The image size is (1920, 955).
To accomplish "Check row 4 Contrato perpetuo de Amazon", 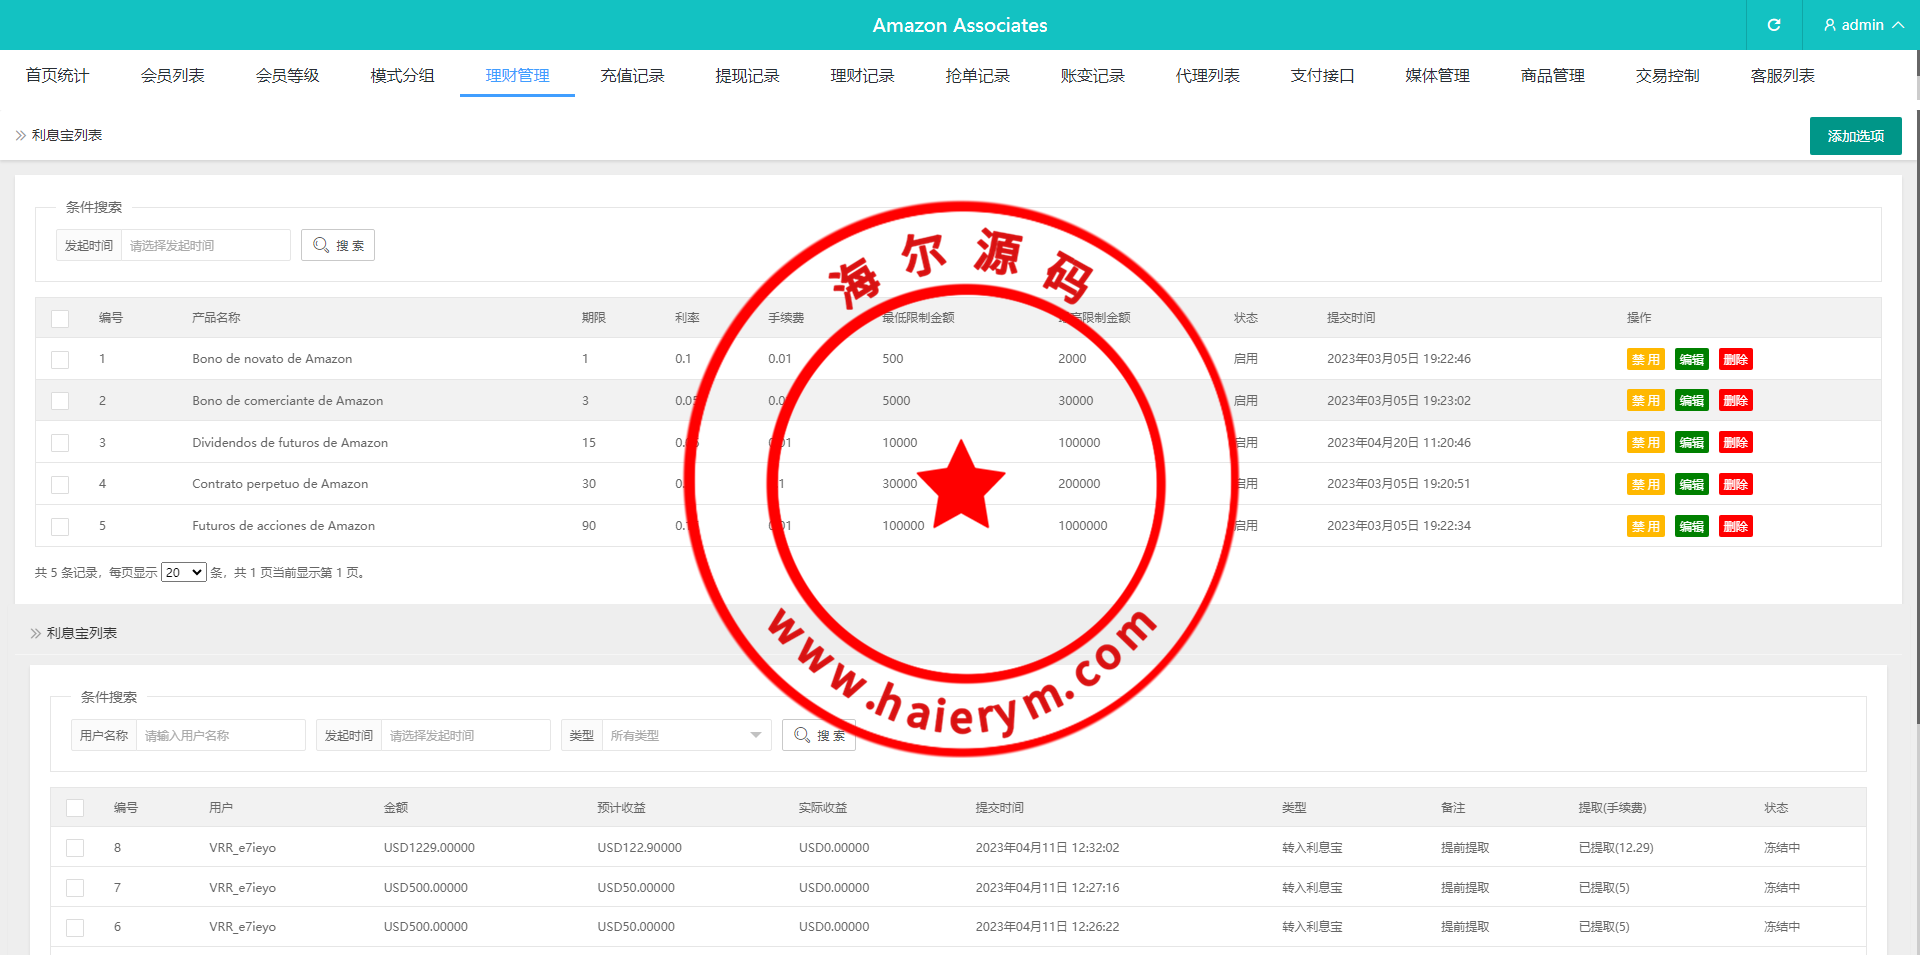I will [x=60, y=484].
